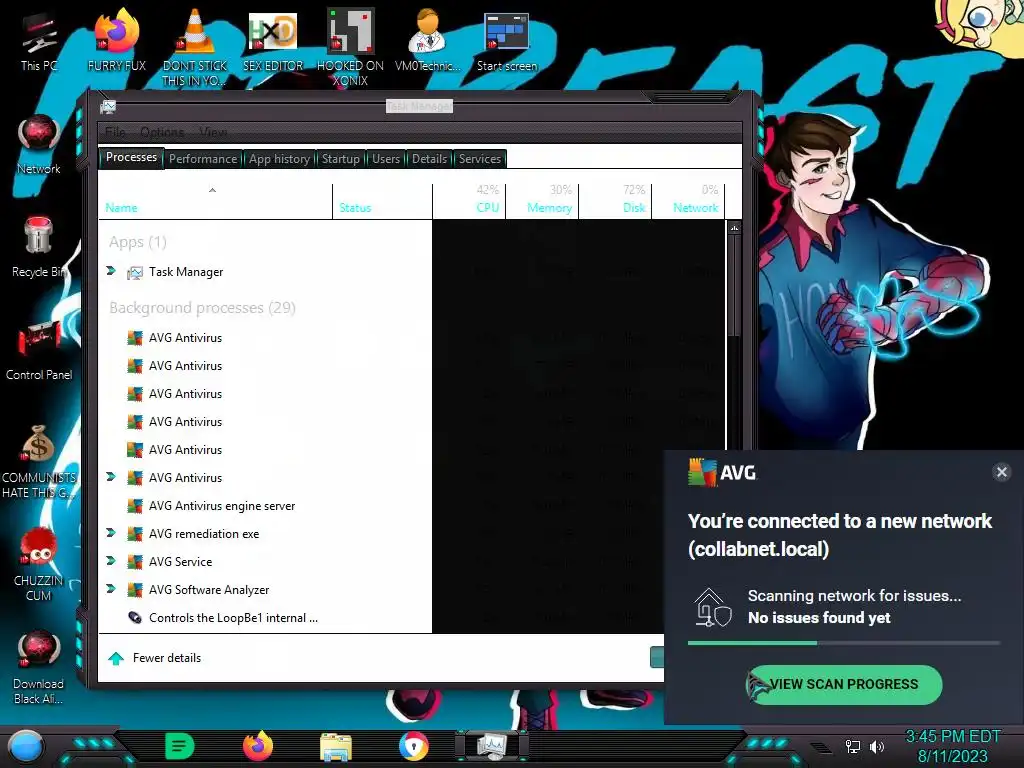
Task: Open File Explorer from the taskbar
Action: (x=336, y=747)
